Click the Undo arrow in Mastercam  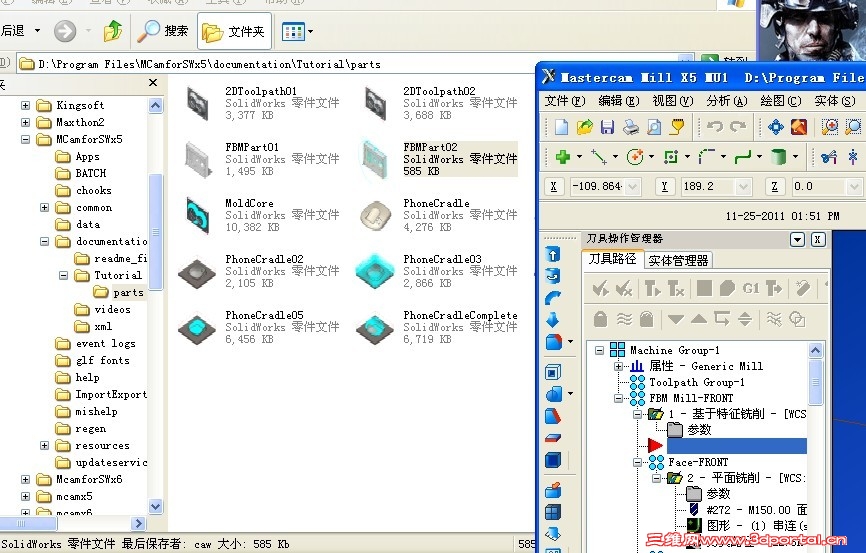(x=715, y=127)
